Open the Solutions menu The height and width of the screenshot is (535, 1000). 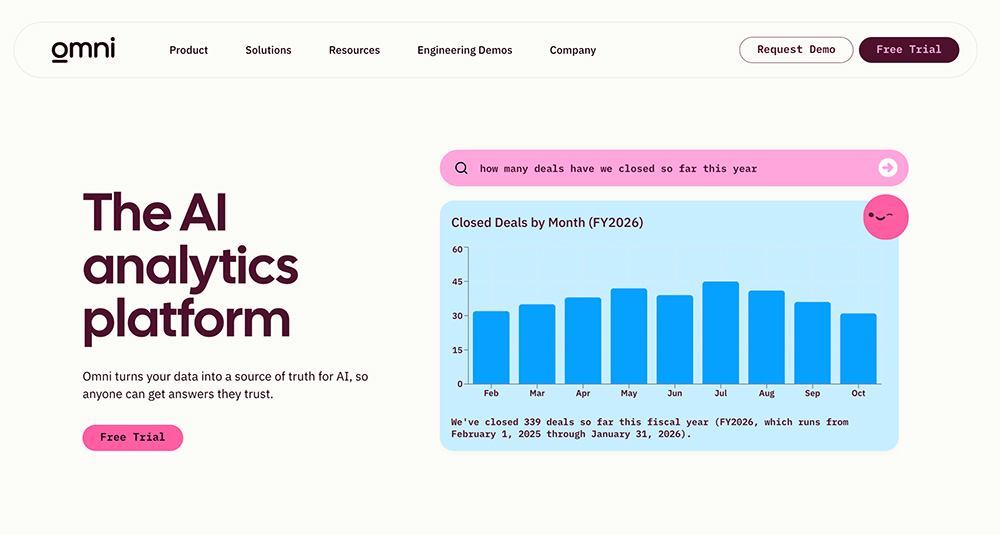pyautogui.click(x=268, y=50)
